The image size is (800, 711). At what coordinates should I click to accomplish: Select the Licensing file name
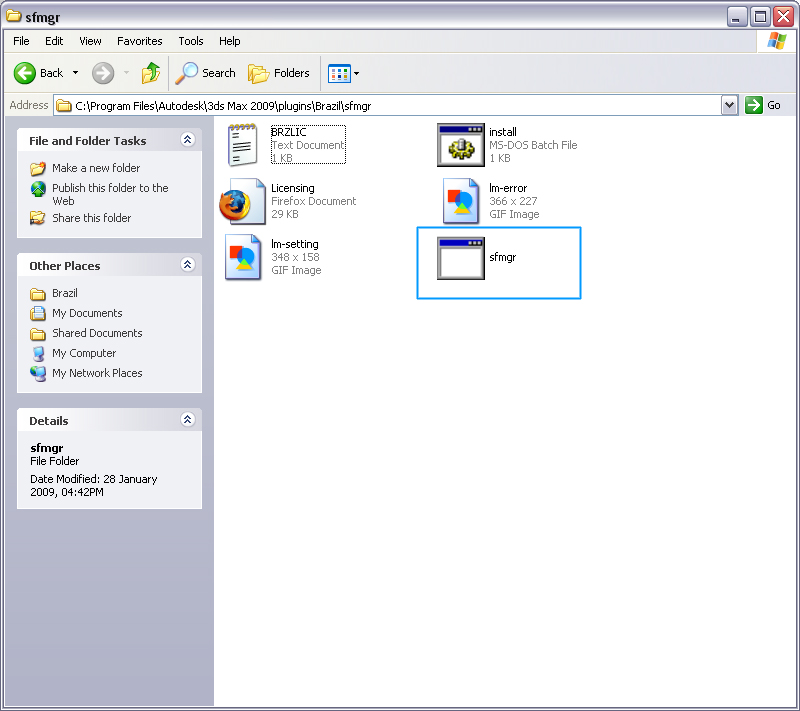click(x=293, y=188)
